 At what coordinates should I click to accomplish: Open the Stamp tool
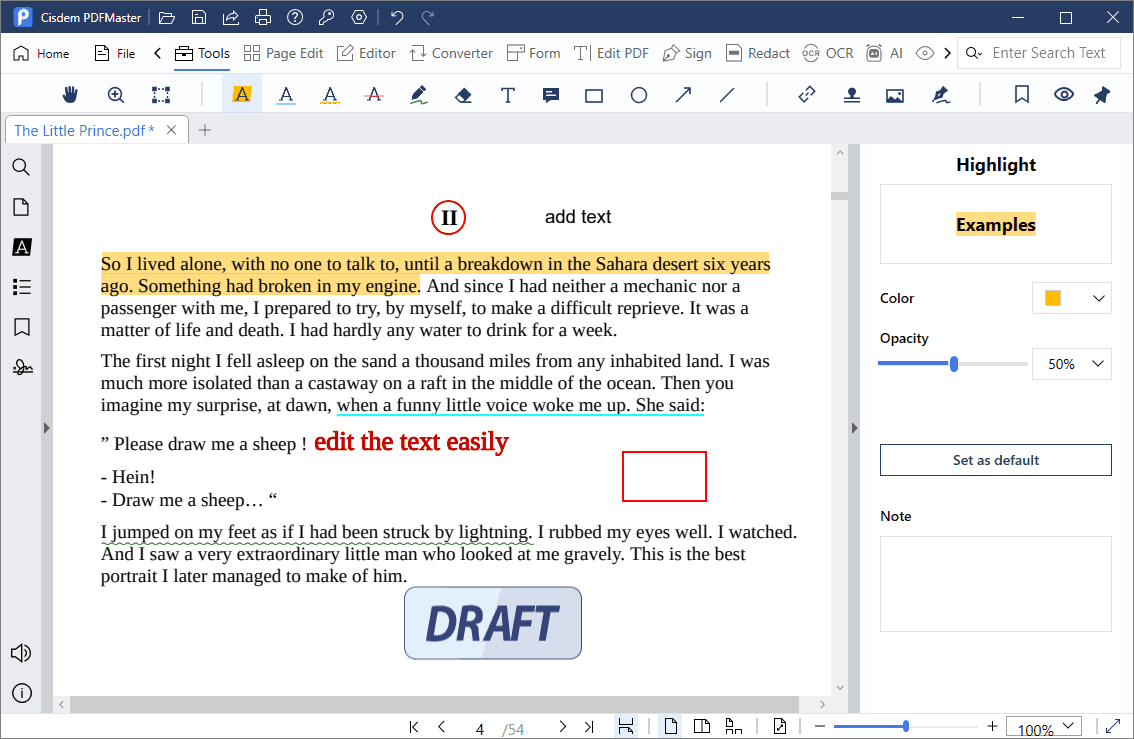pos(852,95)
